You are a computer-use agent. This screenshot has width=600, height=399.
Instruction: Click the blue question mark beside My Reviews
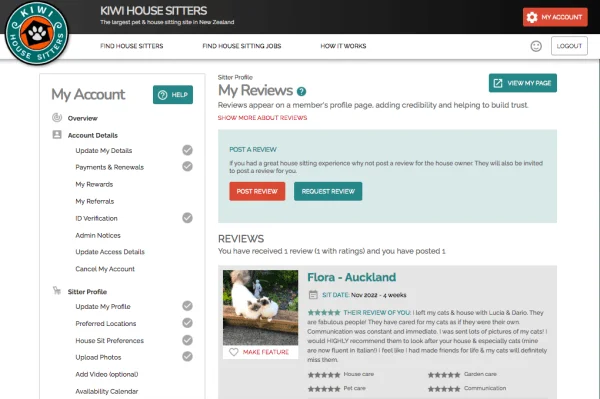point(302,91)
